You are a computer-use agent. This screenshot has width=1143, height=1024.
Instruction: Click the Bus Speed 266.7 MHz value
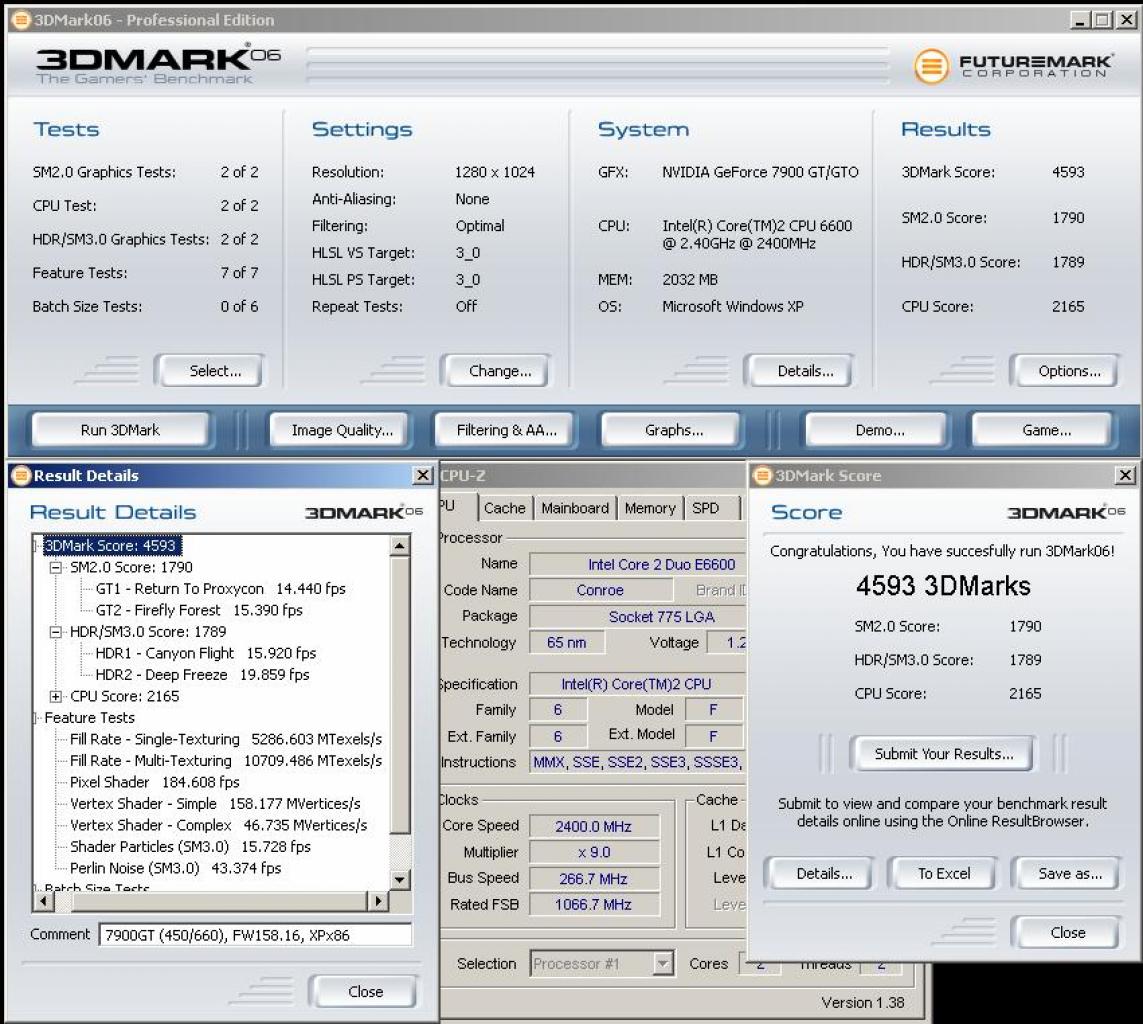[594, 878]
